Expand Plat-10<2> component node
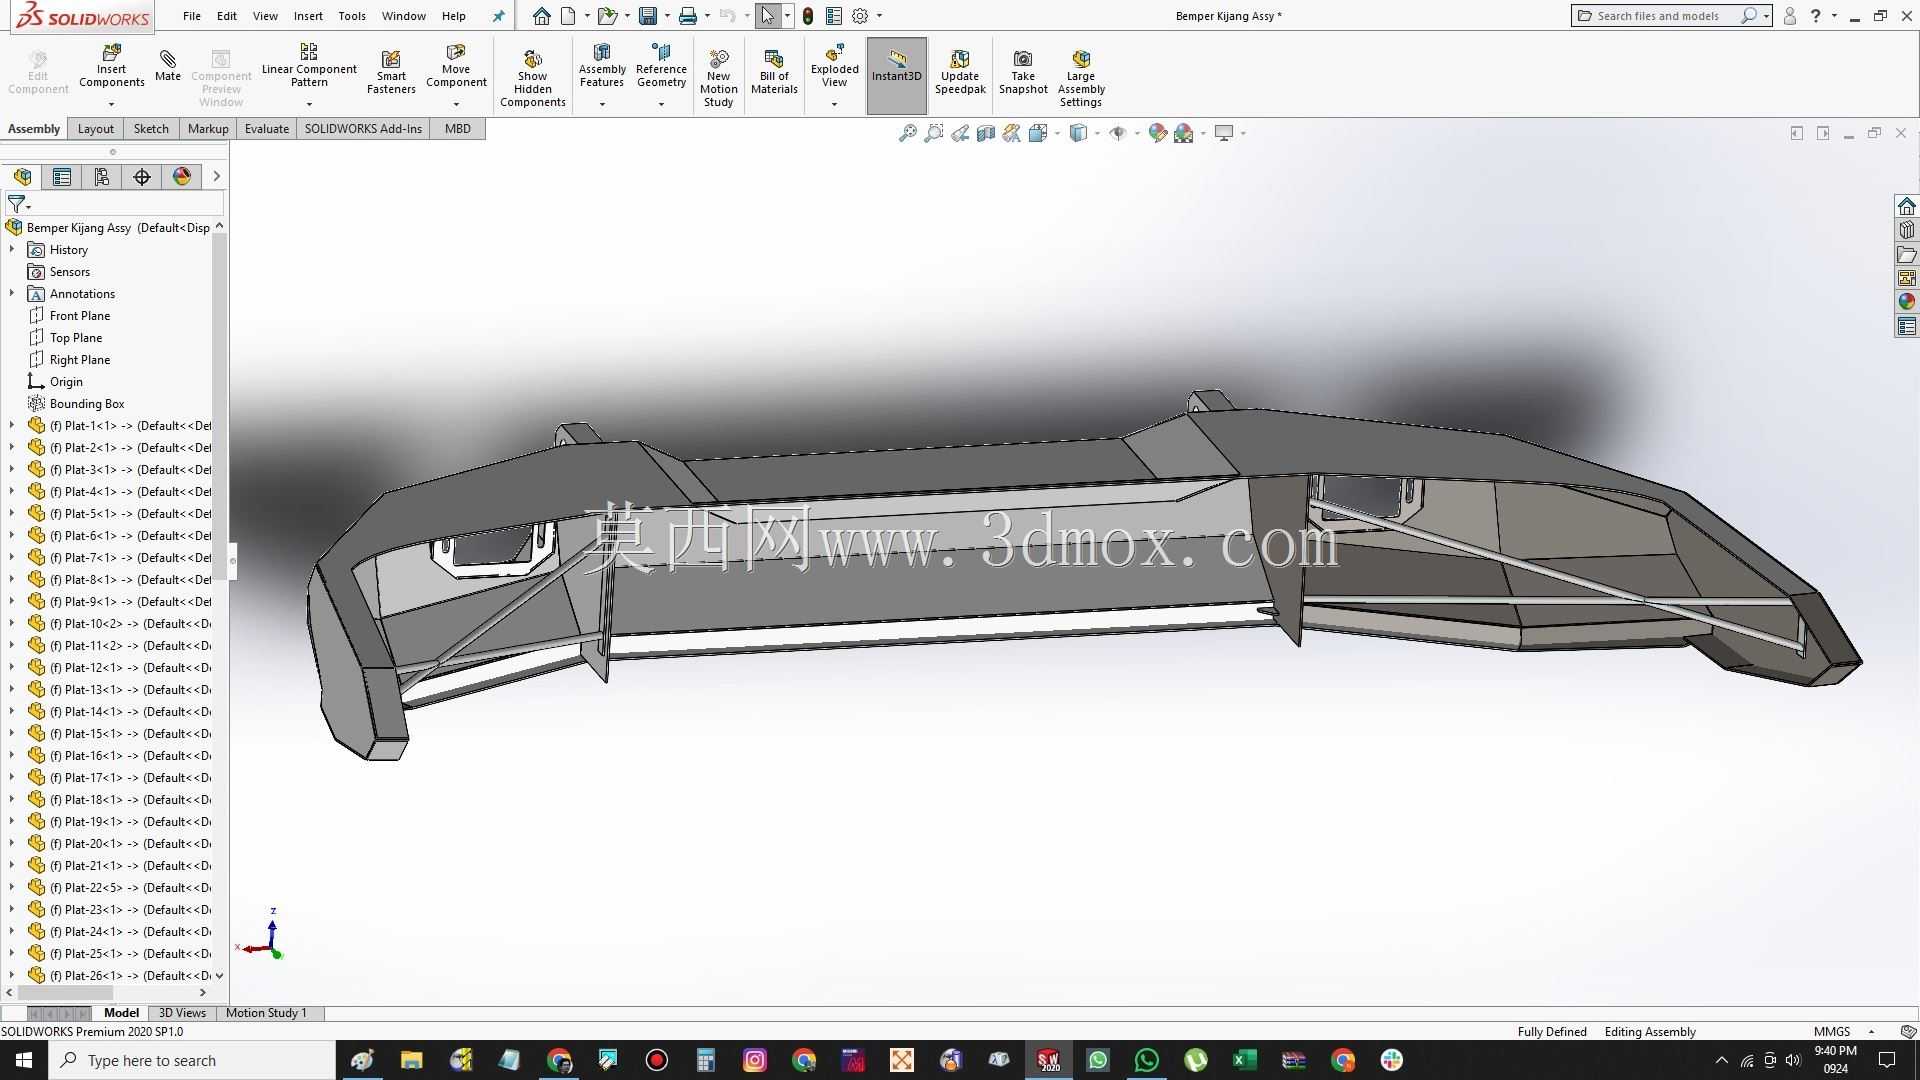Viewport: 1920px width, 1080px height. pyautogui.click(x=12, y=623)
